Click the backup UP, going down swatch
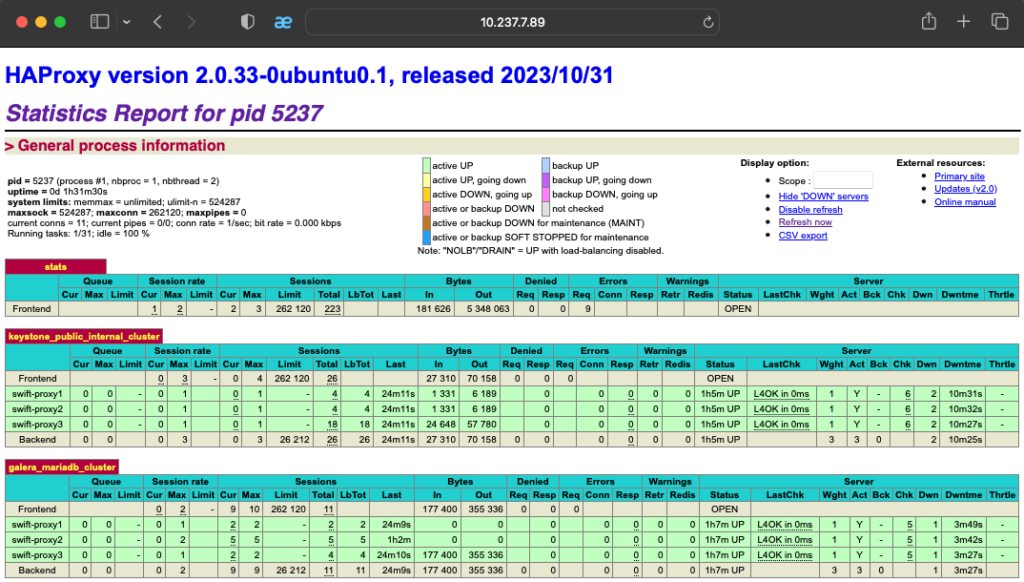The width and height of the screenshot is (1024, 582). pos(546,180)
